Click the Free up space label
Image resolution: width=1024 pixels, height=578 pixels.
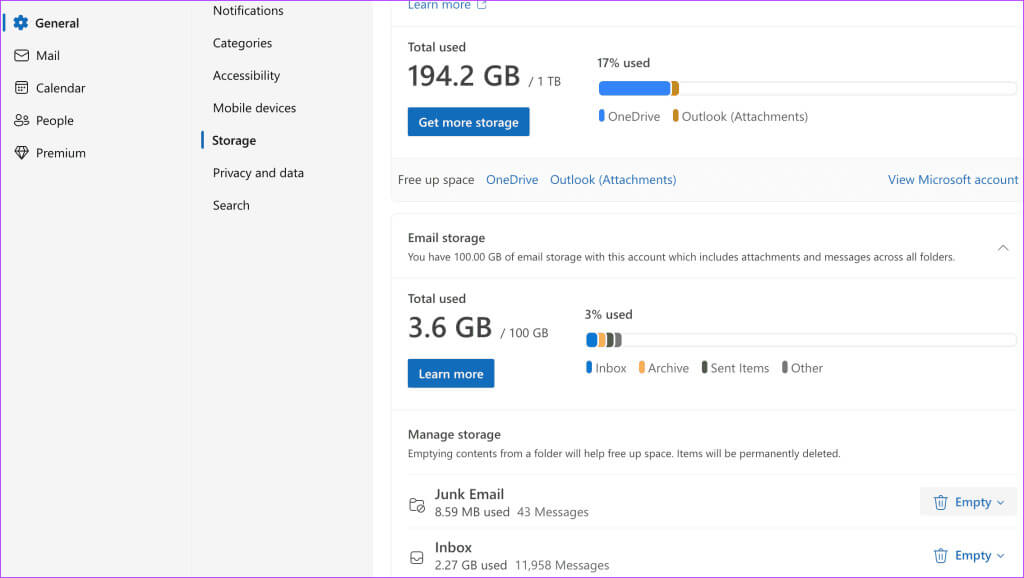(436, 180)
